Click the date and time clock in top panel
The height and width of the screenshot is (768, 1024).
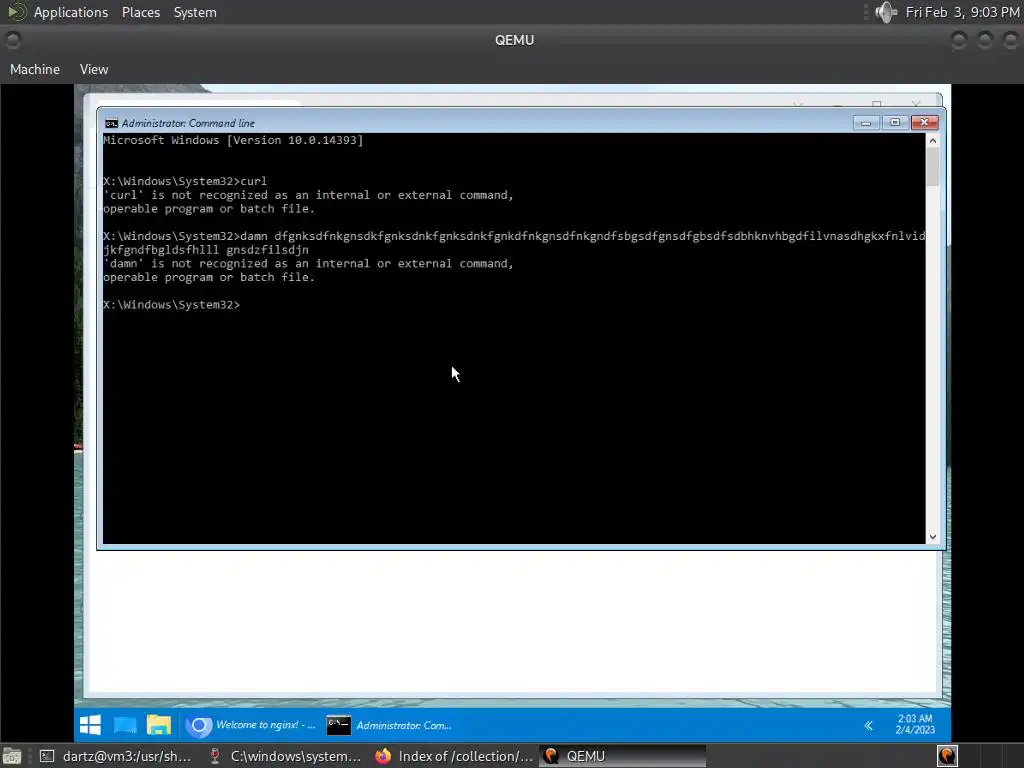point(962,12)
